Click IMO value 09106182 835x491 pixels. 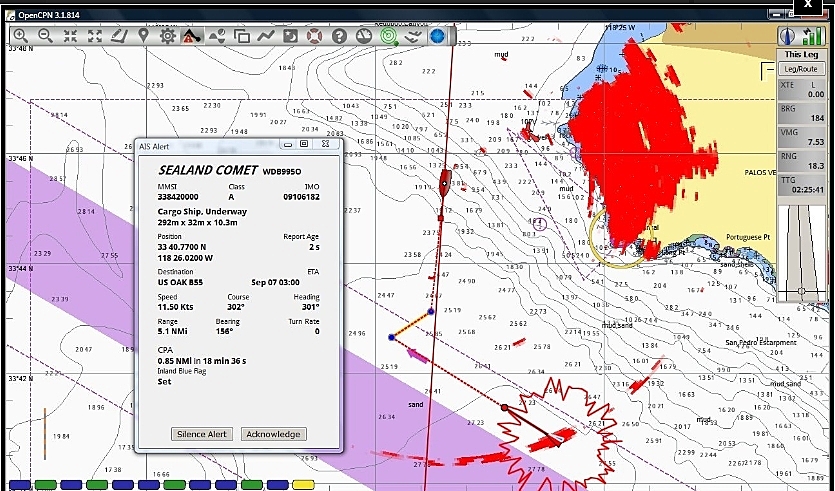coord(301,197)
